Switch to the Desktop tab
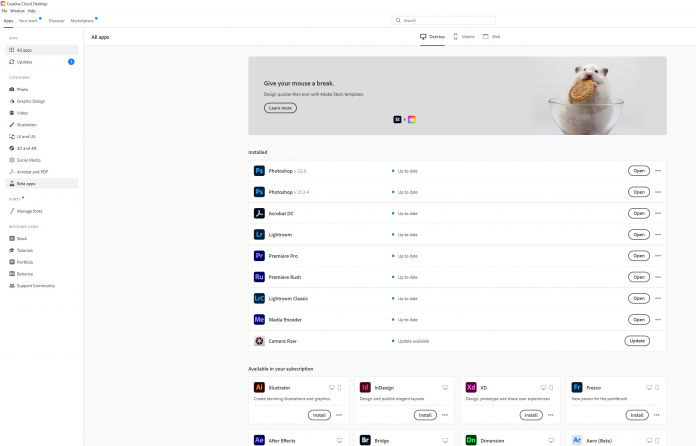Screen dimensions: 696x446 point(432,37)
